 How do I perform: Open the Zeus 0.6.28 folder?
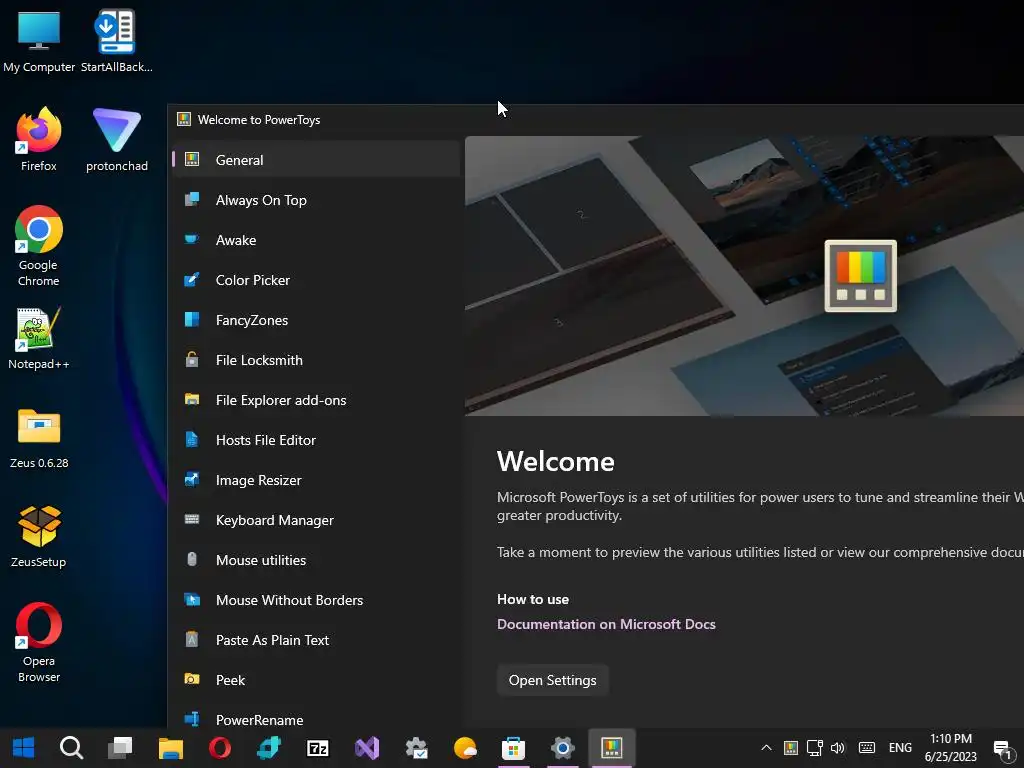pos(39,438)
